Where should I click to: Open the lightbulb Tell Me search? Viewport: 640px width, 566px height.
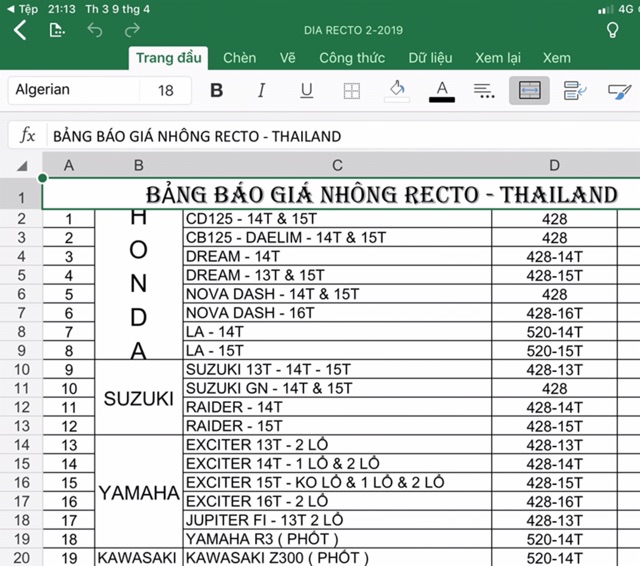coord(612,30)
